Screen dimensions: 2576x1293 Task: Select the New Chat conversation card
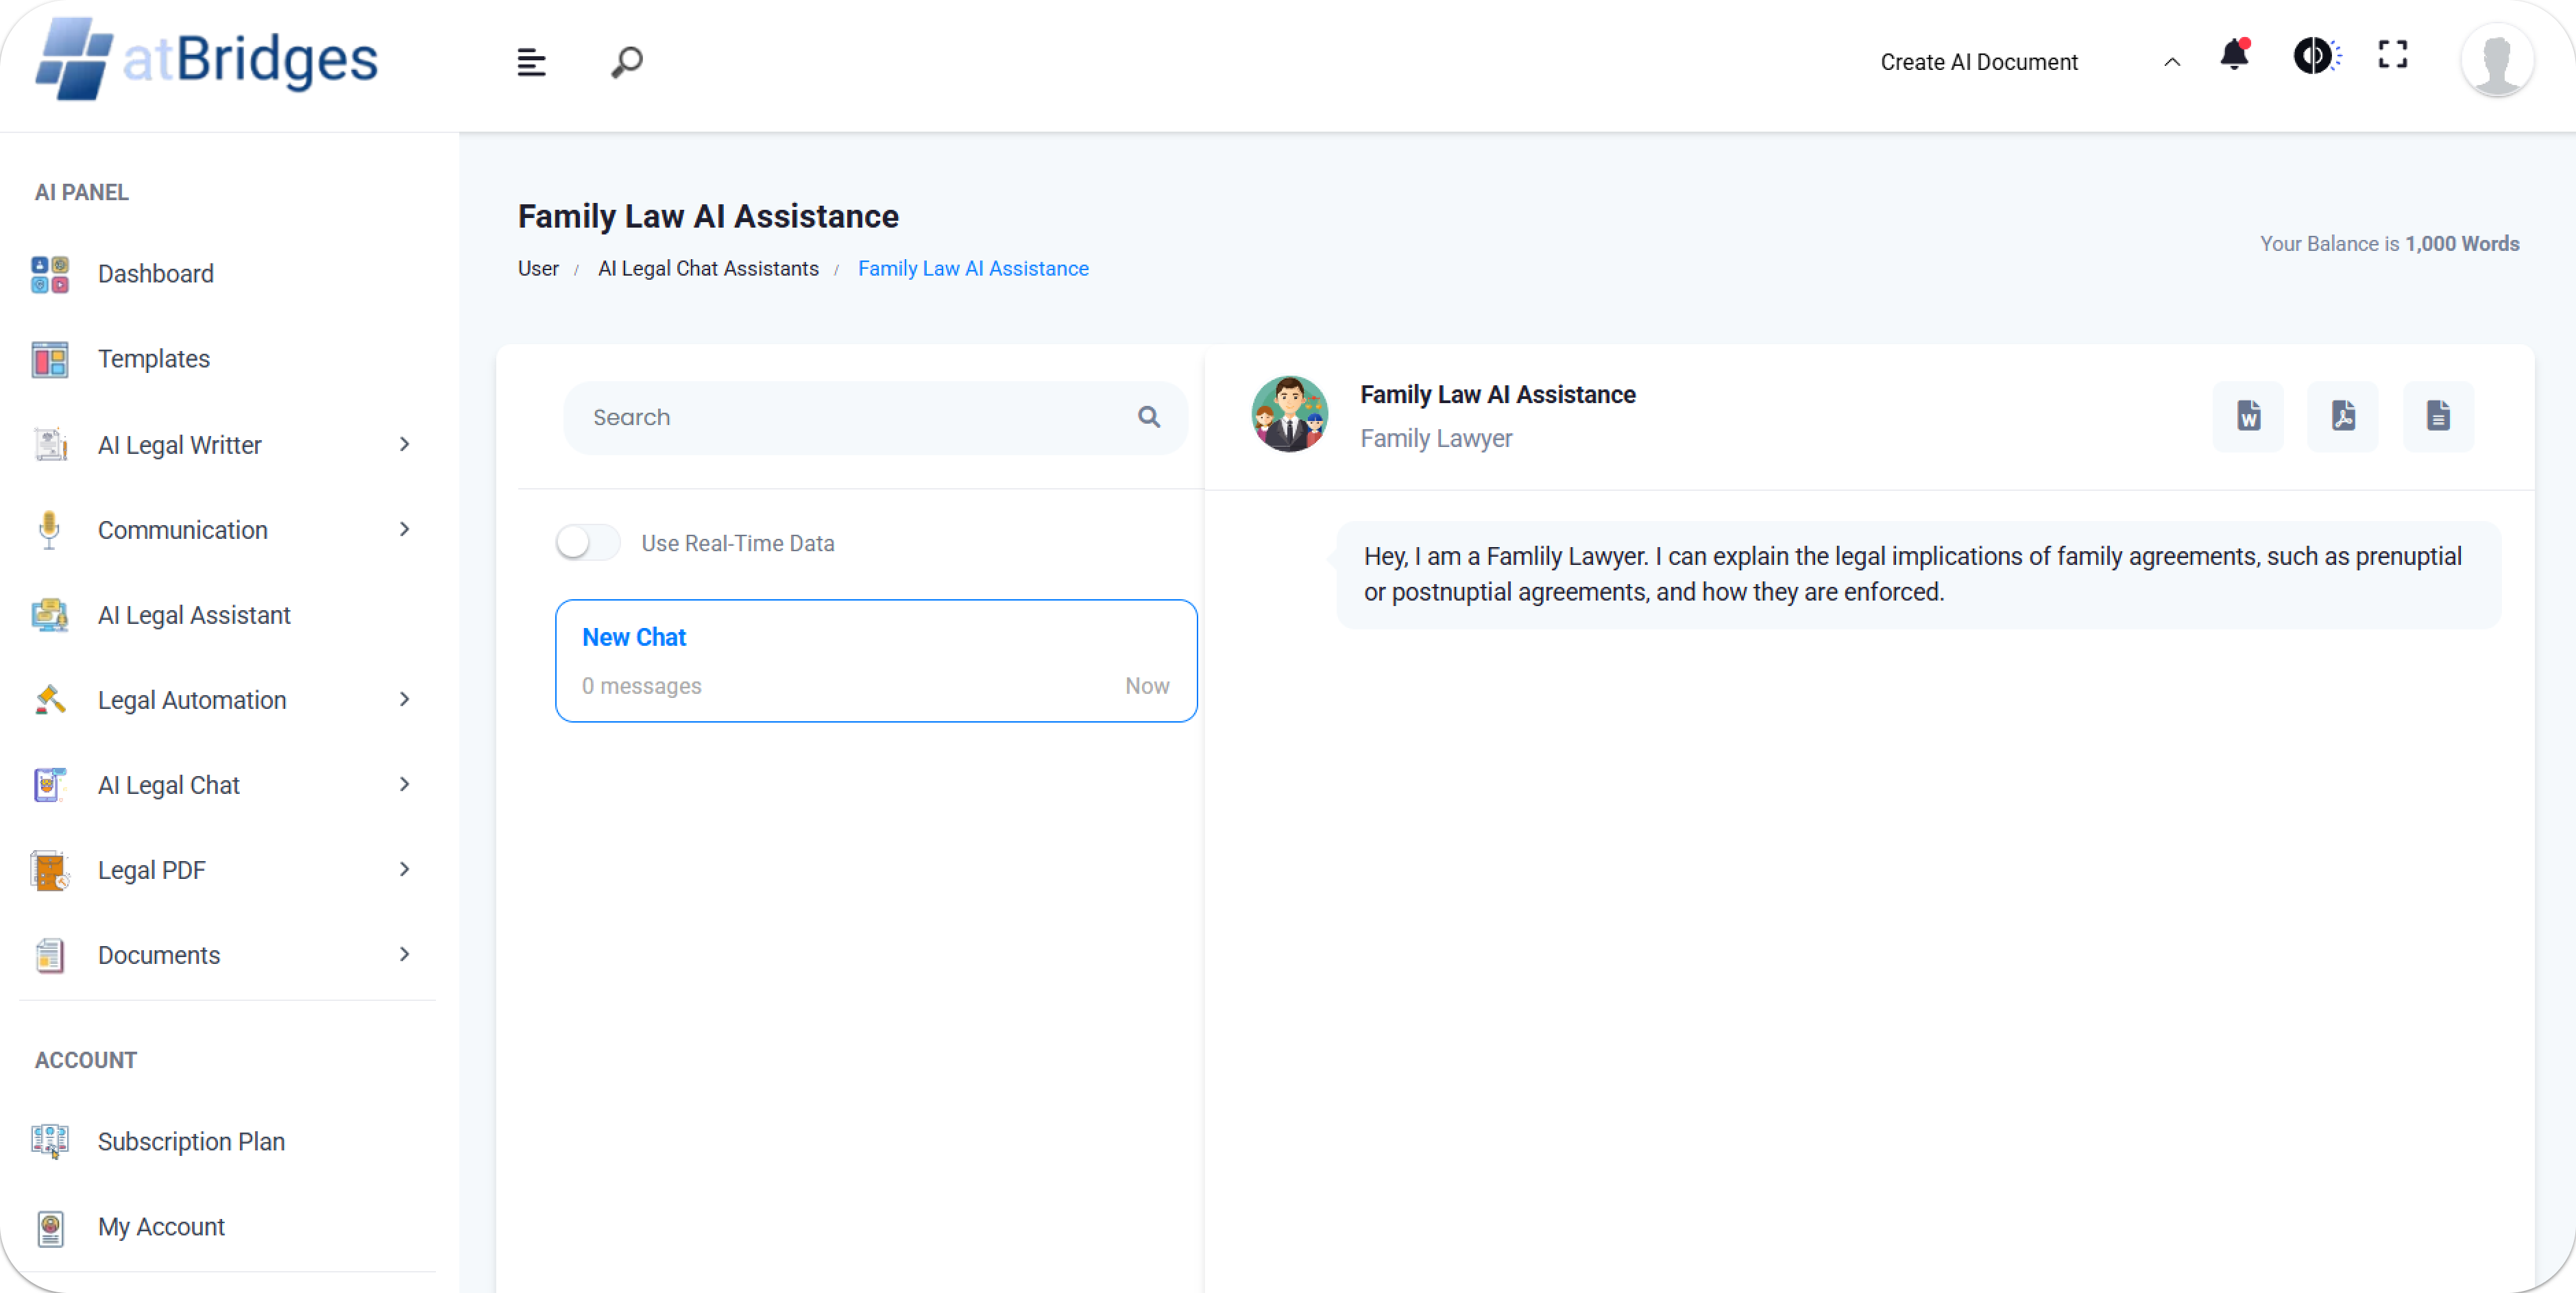(876, 661)
